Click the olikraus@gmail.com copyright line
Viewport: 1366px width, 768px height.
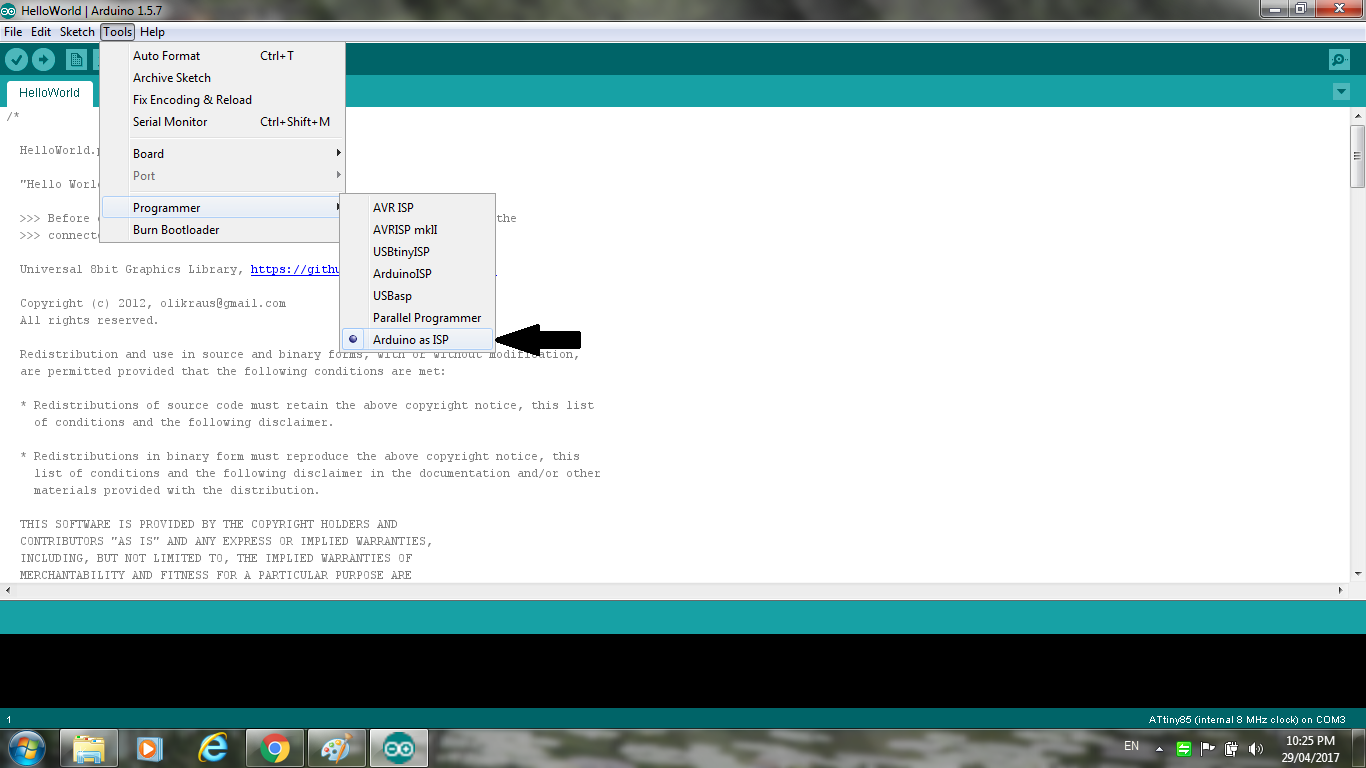pos(153,303)
